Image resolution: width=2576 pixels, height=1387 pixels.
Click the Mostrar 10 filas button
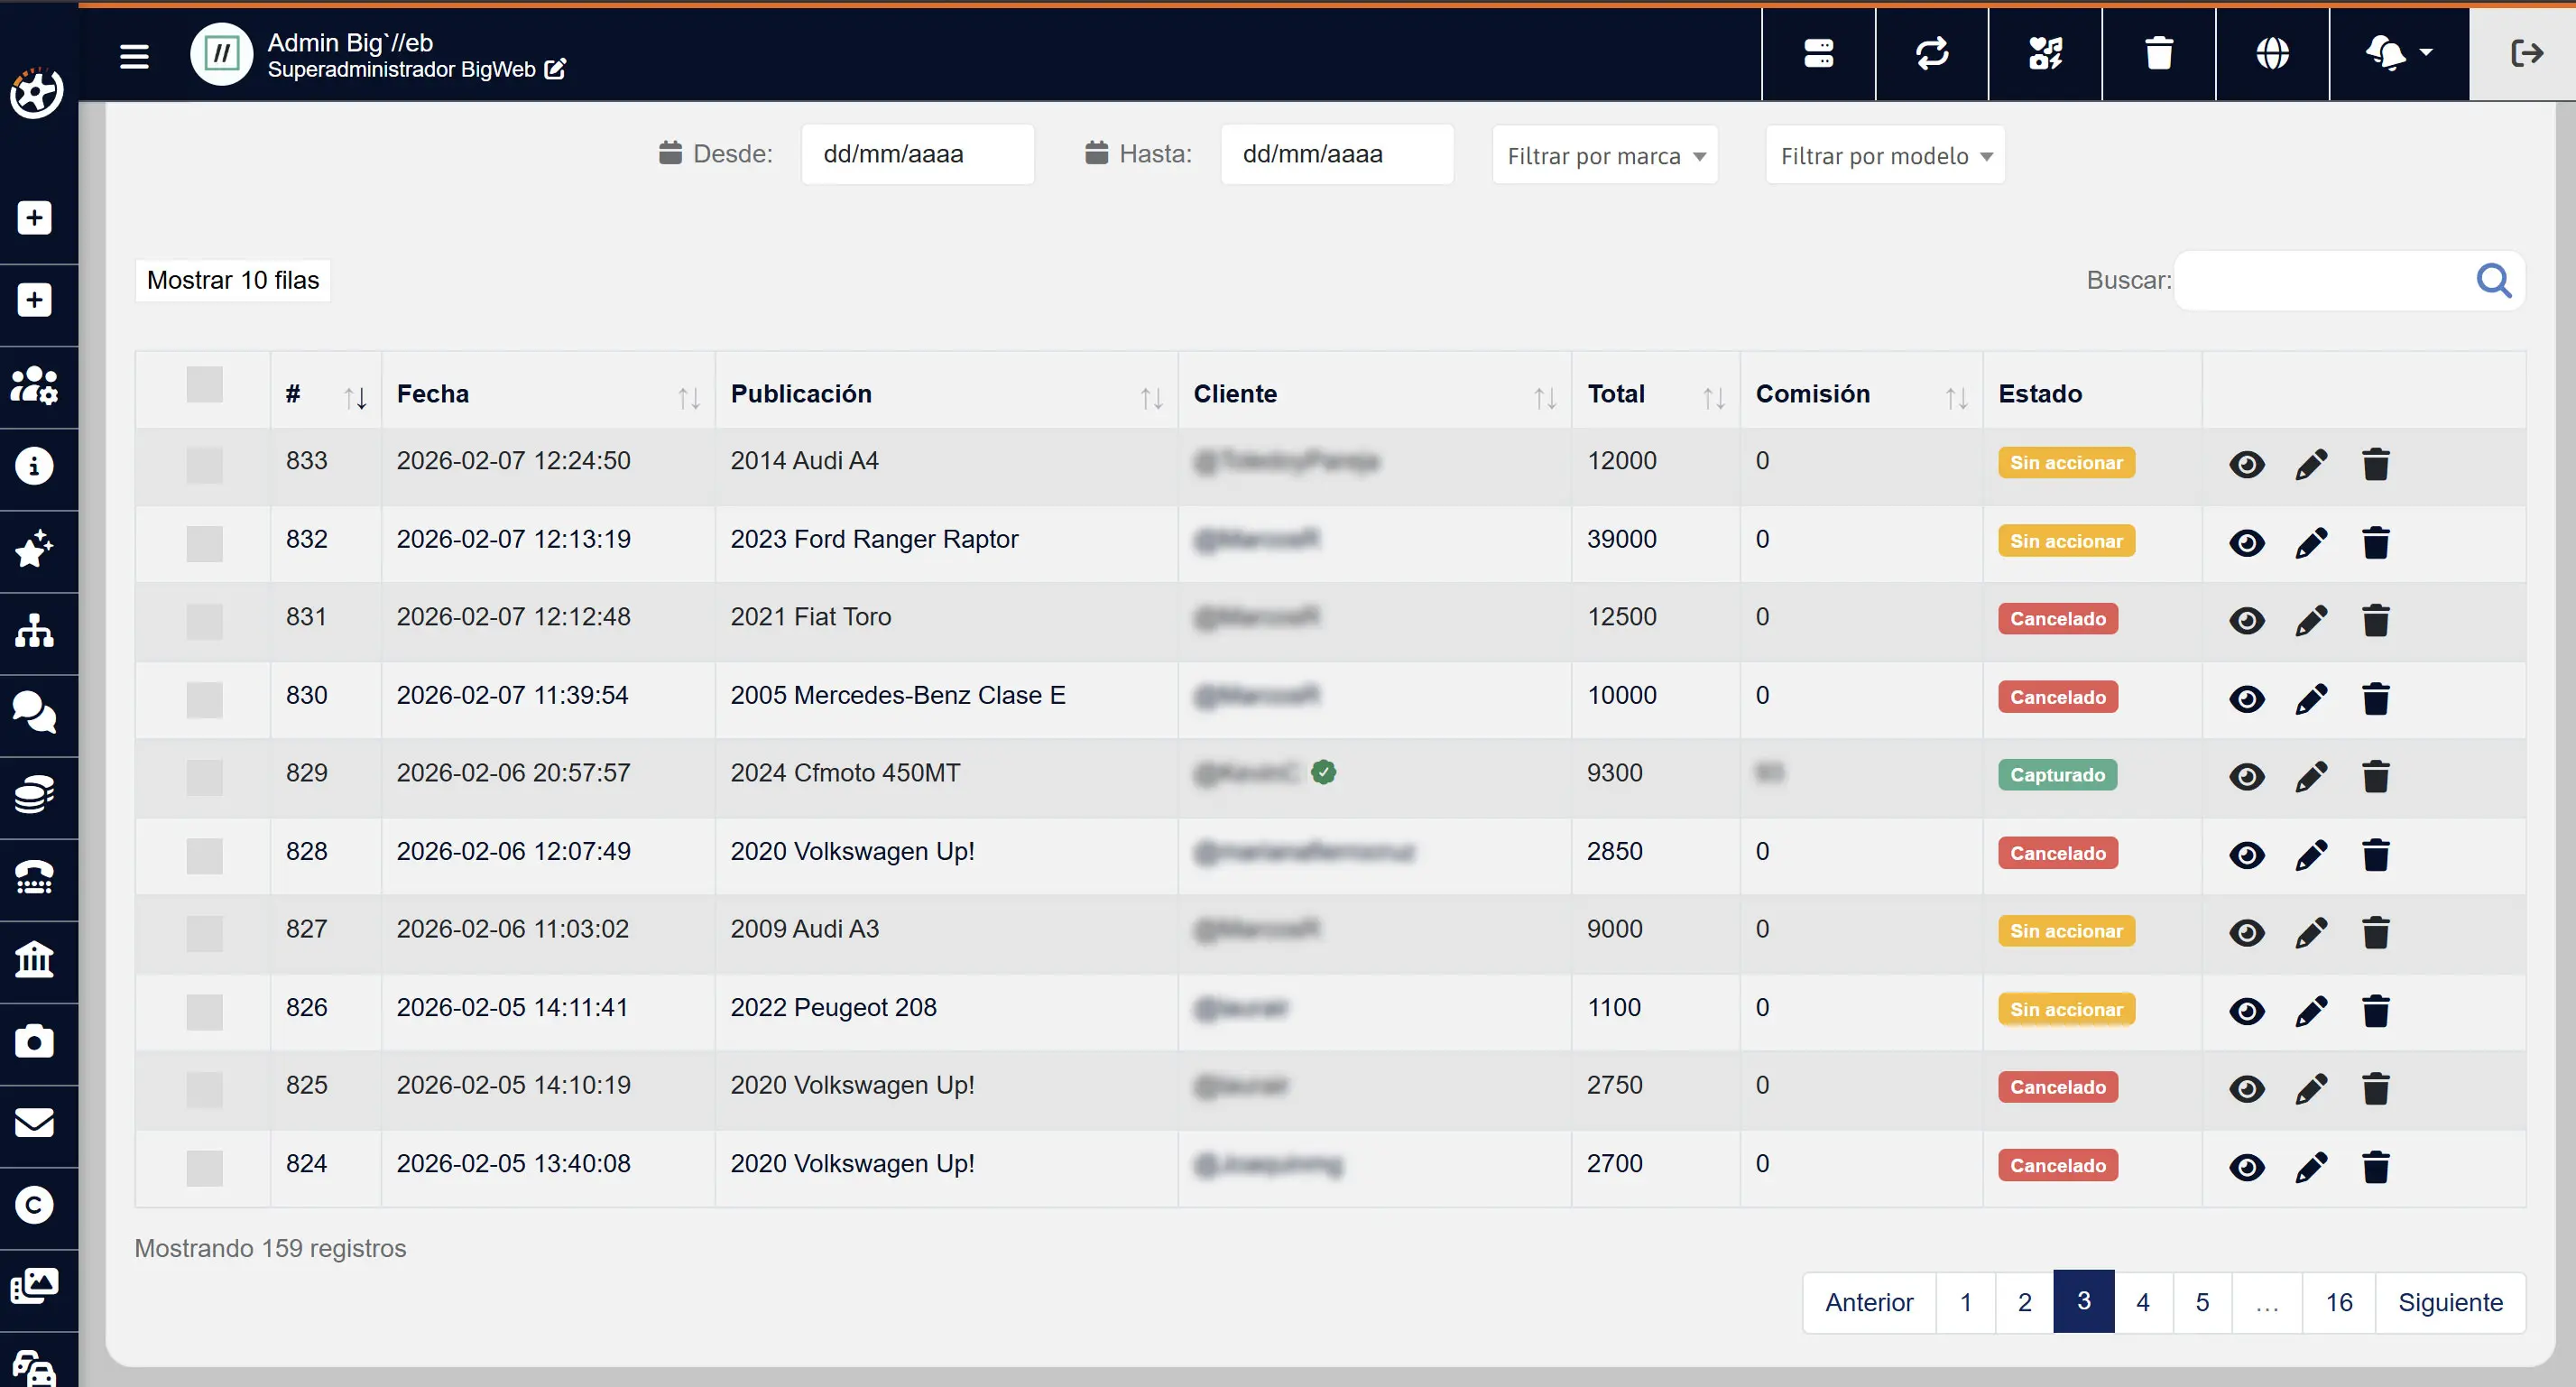click(233, 280)
